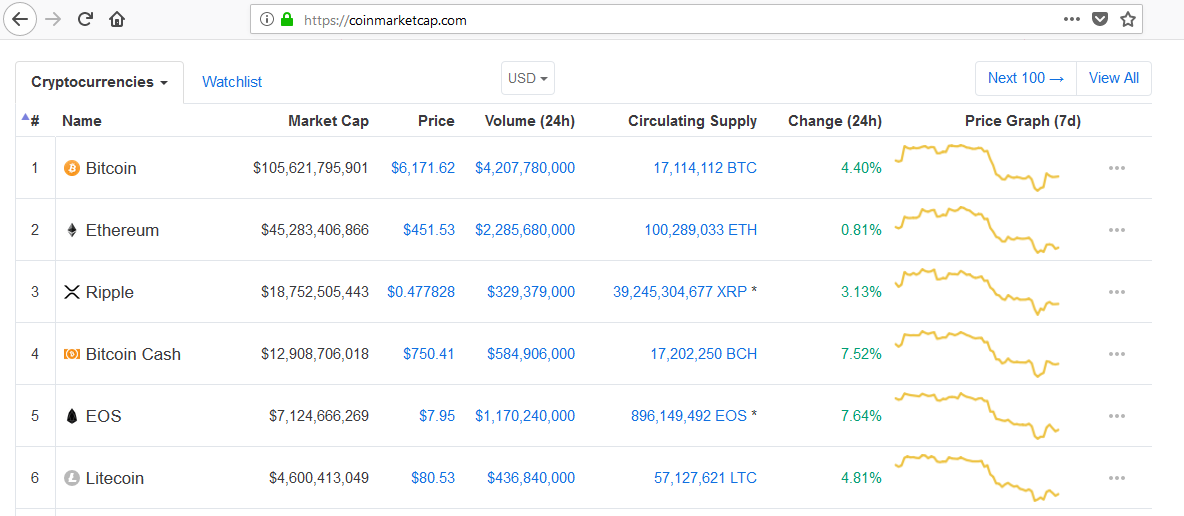Click supply 39,245,304,677 XRP
This screenshot has height=516, width=1184.
[680, 292]
